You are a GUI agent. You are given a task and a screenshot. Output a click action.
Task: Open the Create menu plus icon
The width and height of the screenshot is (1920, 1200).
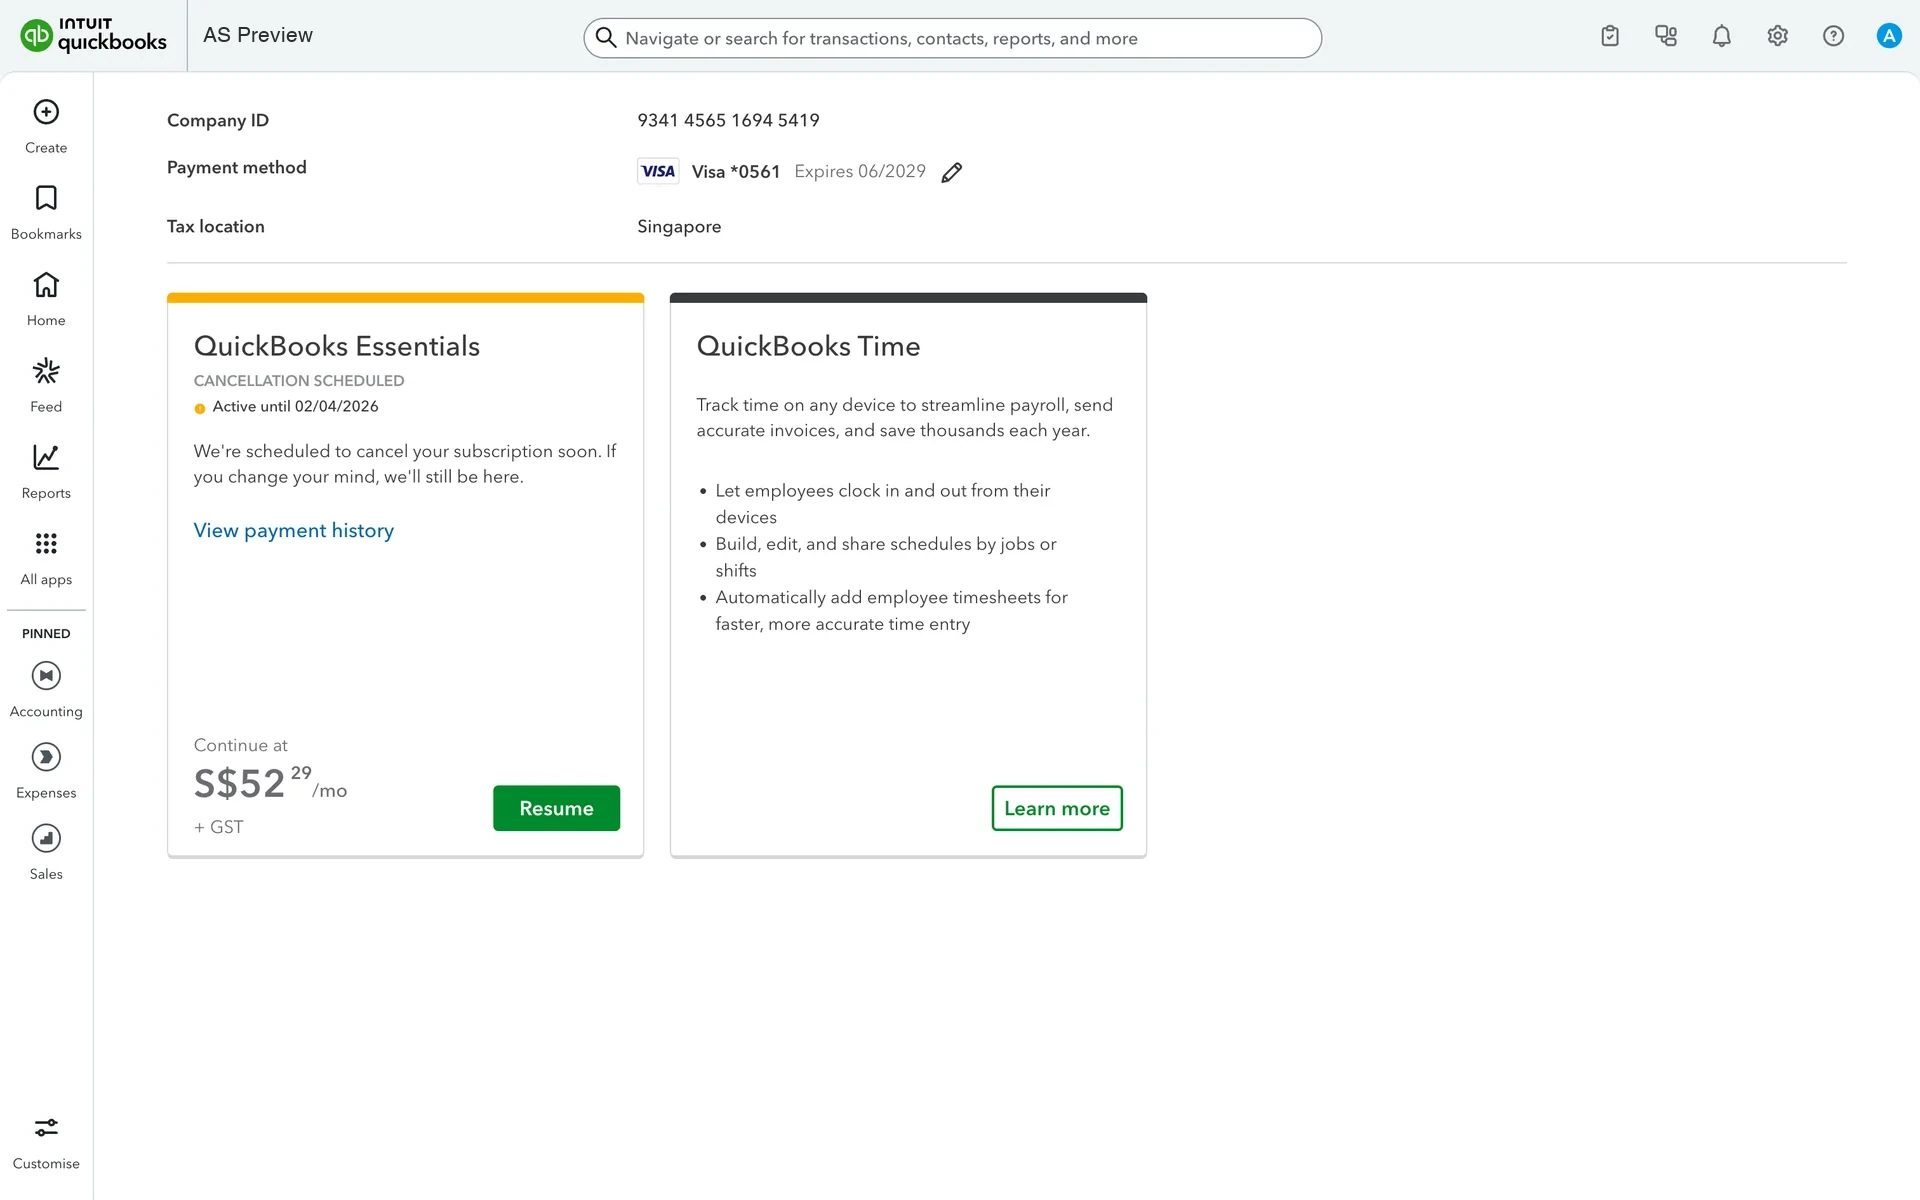coord(46,112)
